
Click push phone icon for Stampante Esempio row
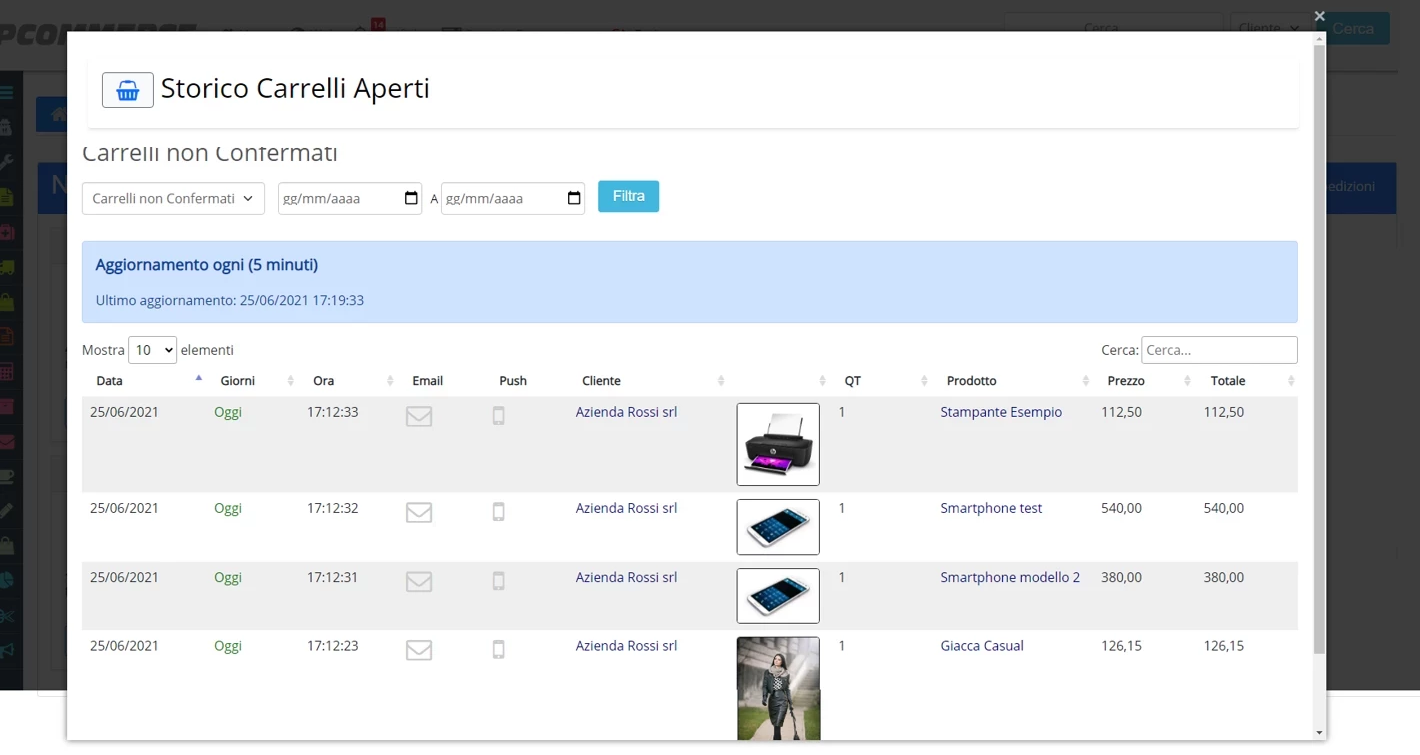coord(498,416)
